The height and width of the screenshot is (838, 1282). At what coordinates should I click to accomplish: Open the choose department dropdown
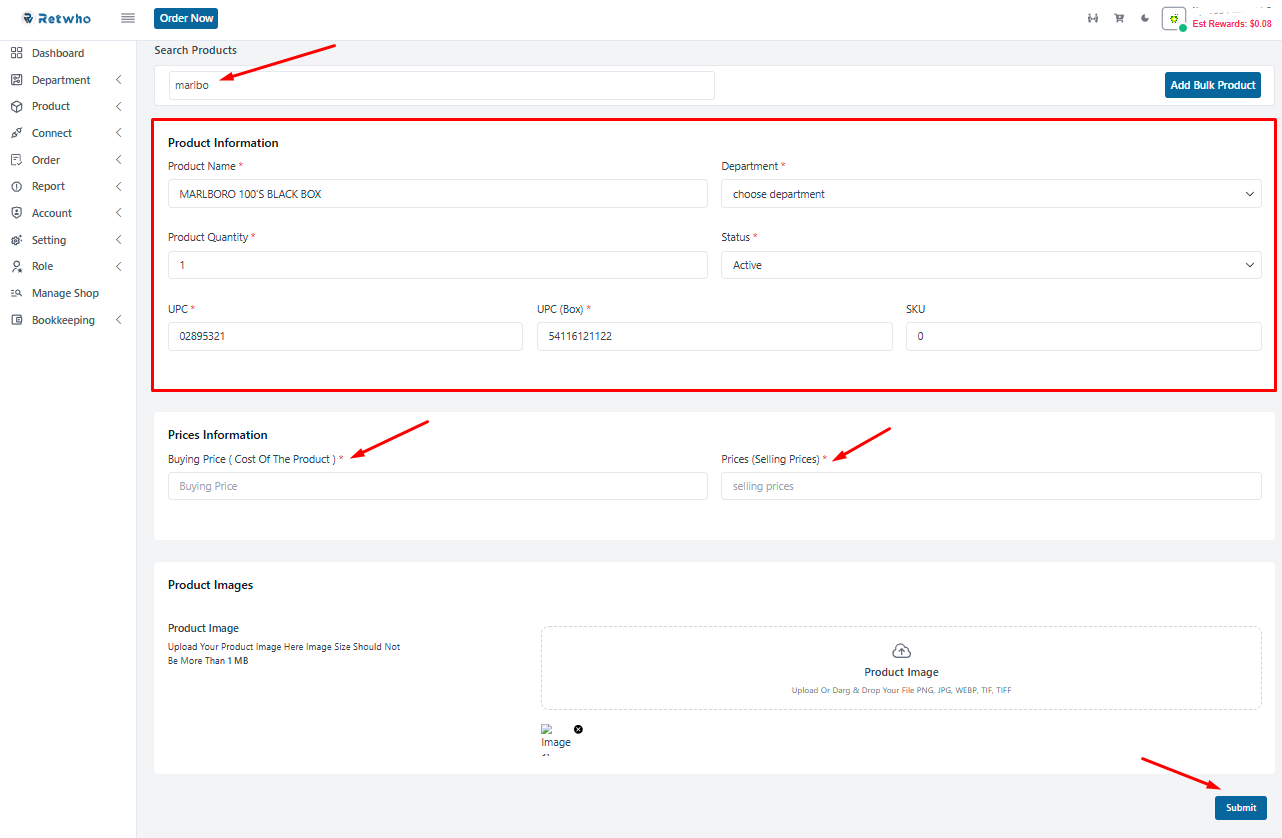991,194
